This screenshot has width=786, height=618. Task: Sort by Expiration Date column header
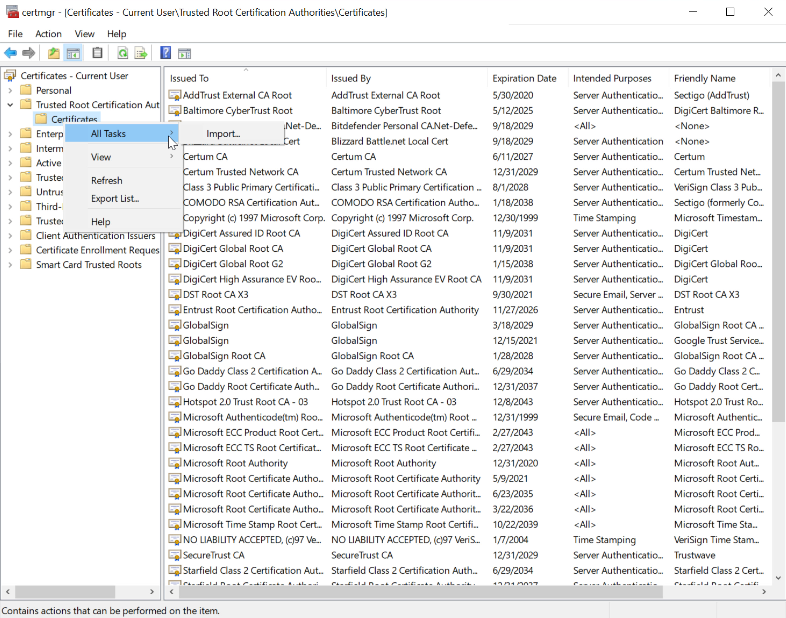[524, 78]
